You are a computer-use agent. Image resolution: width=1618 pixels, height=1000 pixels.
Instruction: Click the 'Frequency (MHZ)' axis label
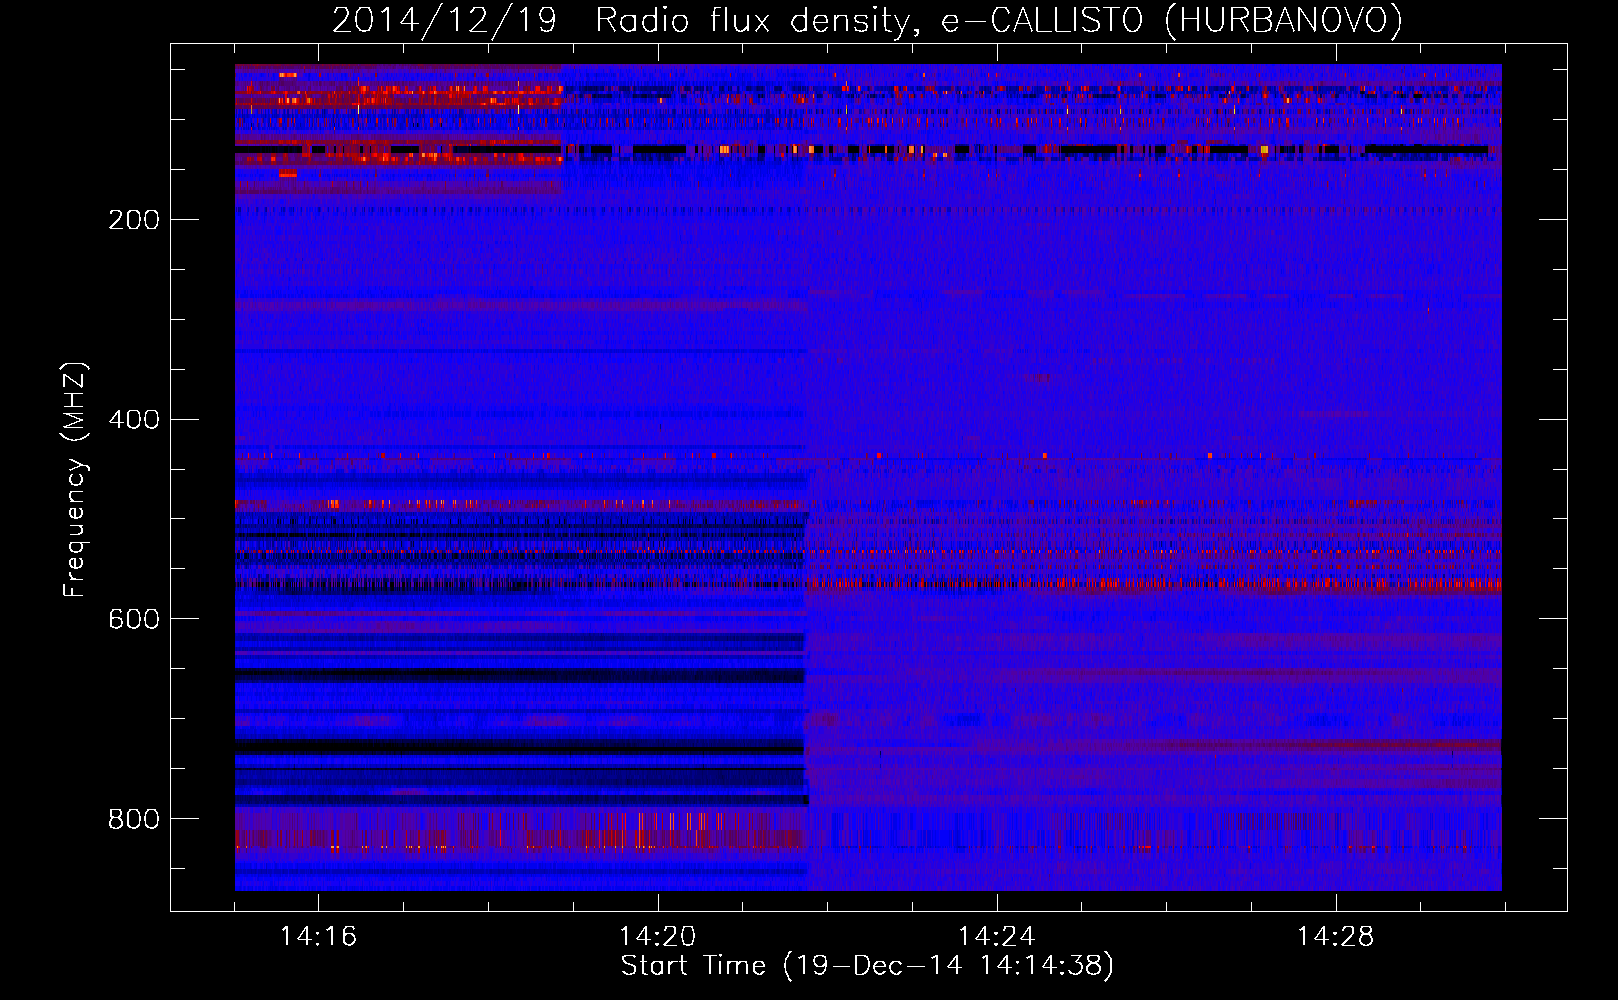pyautogui.click(x=75, y=479)
